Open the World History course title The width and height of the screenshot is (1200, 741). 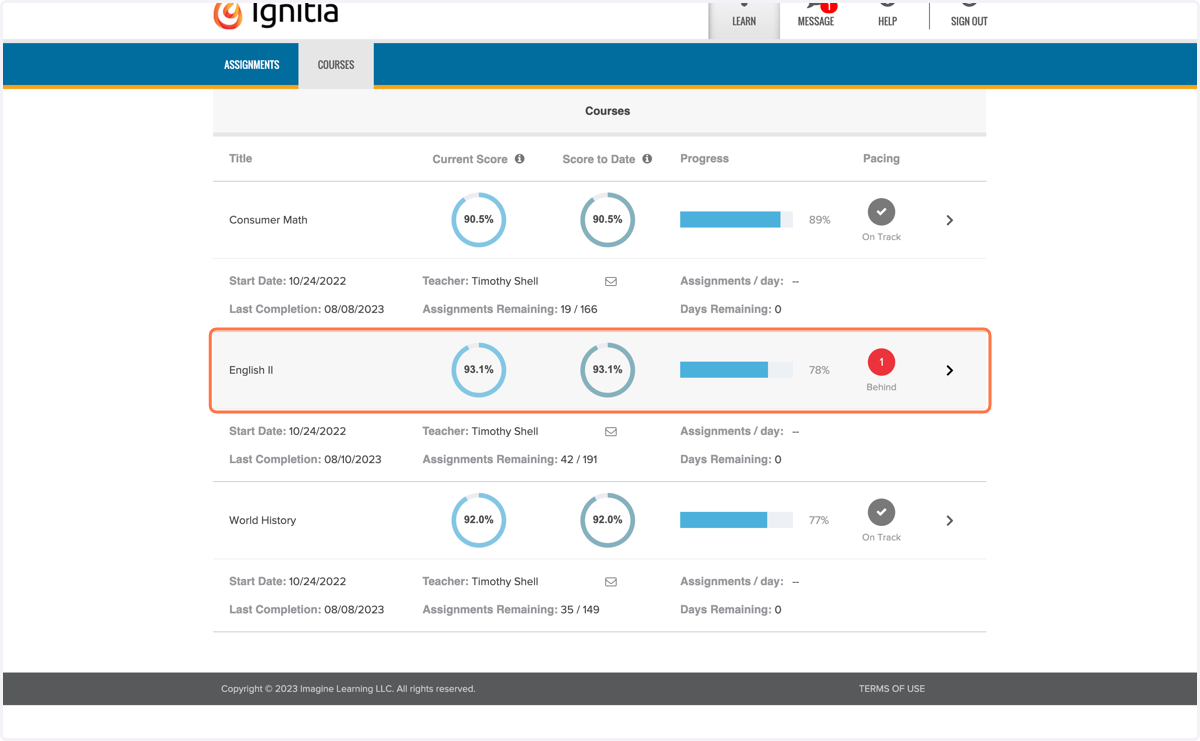point(262,520)
